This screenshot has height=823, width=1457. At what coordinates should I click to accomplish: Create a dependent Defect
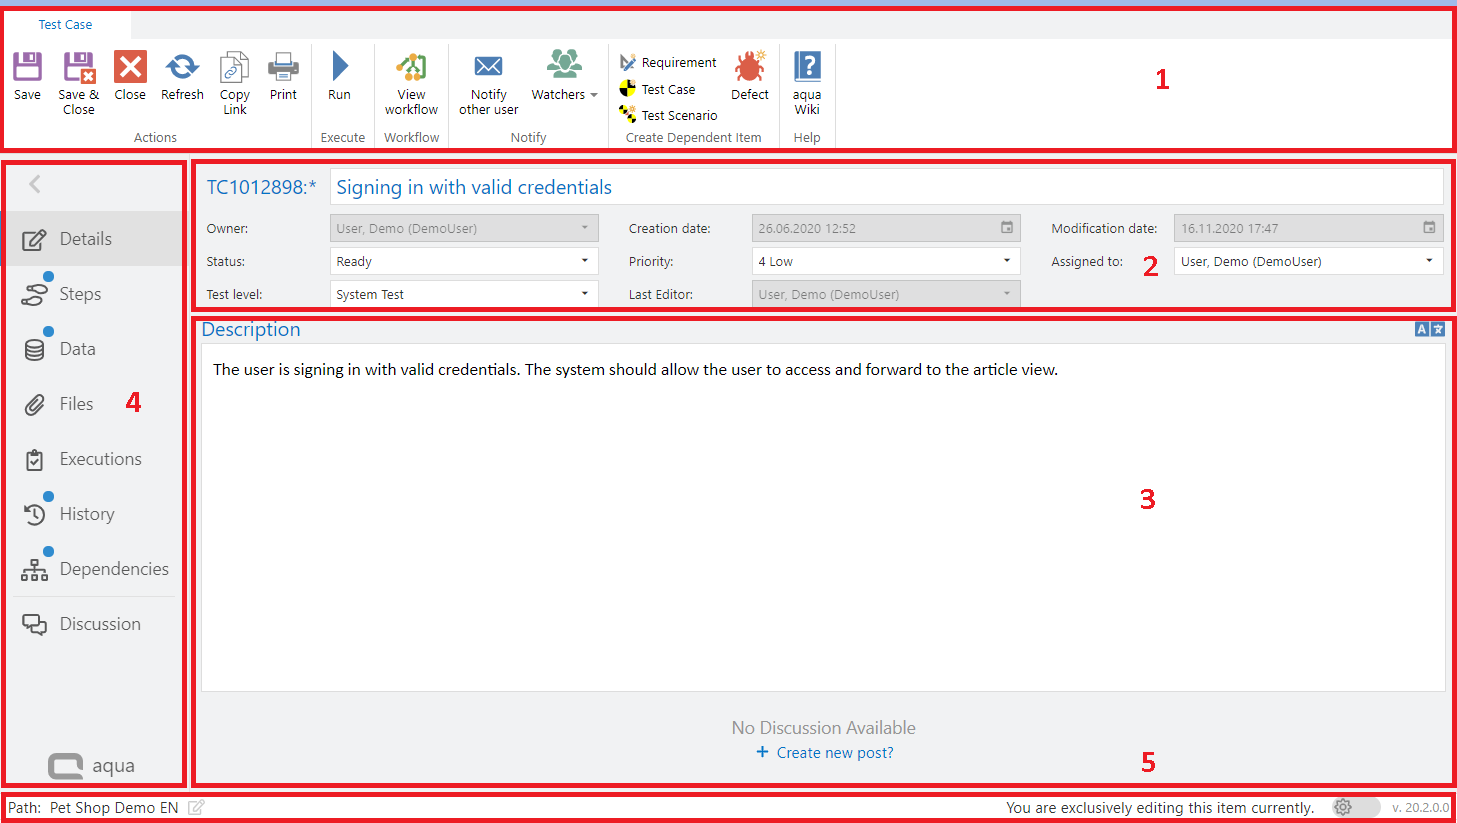(749, 68)
